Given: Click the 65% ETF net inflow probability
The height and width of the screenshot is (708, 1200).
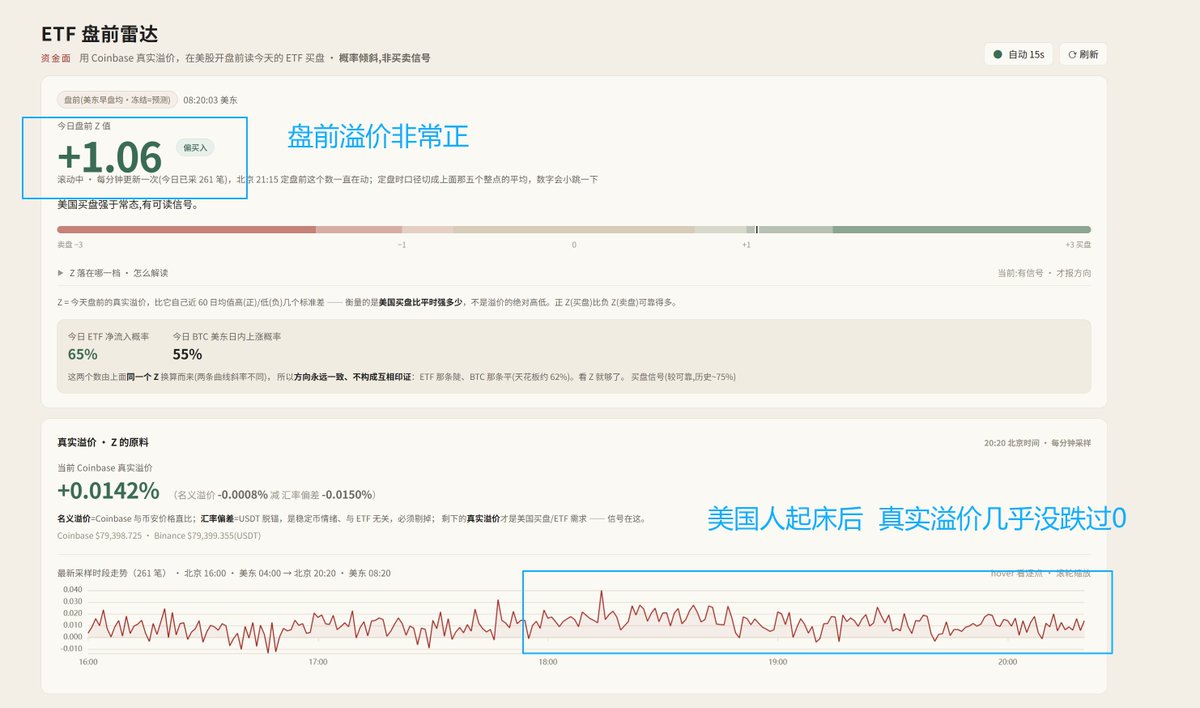Looking at the screenshot, I should [x=82, y=354].
